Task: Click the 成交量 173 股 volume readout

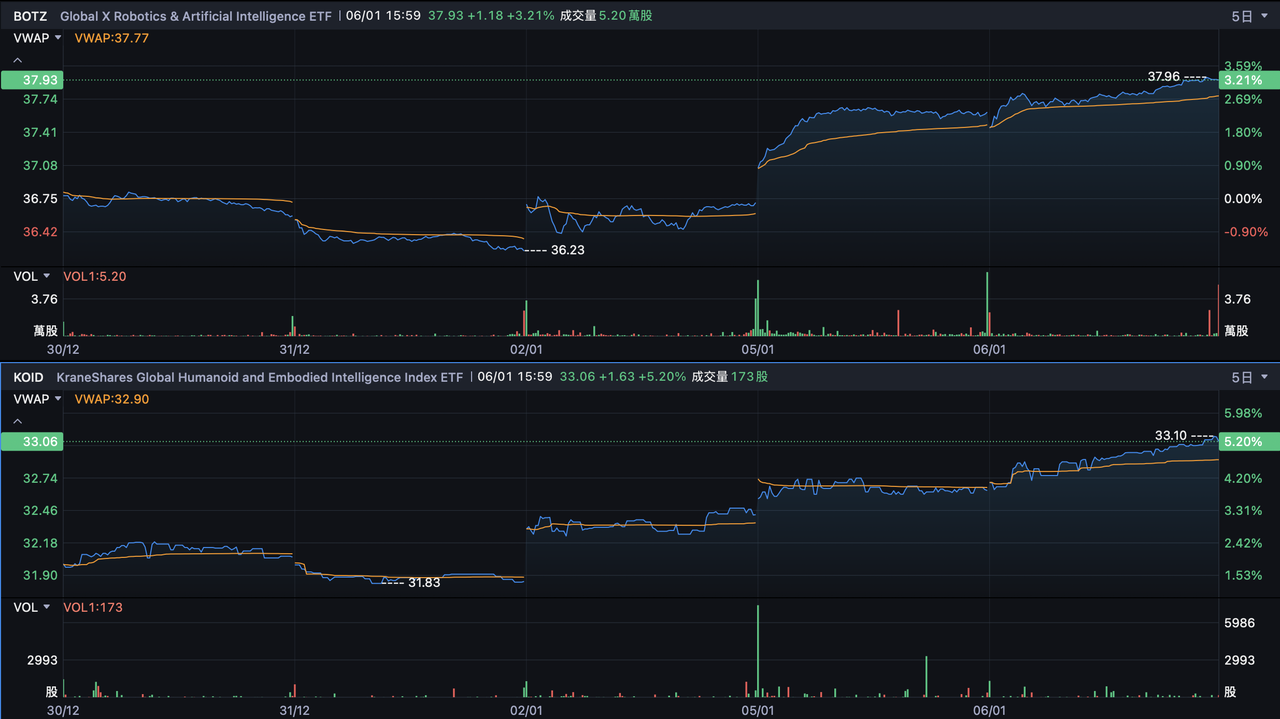Action: (729, 377)
